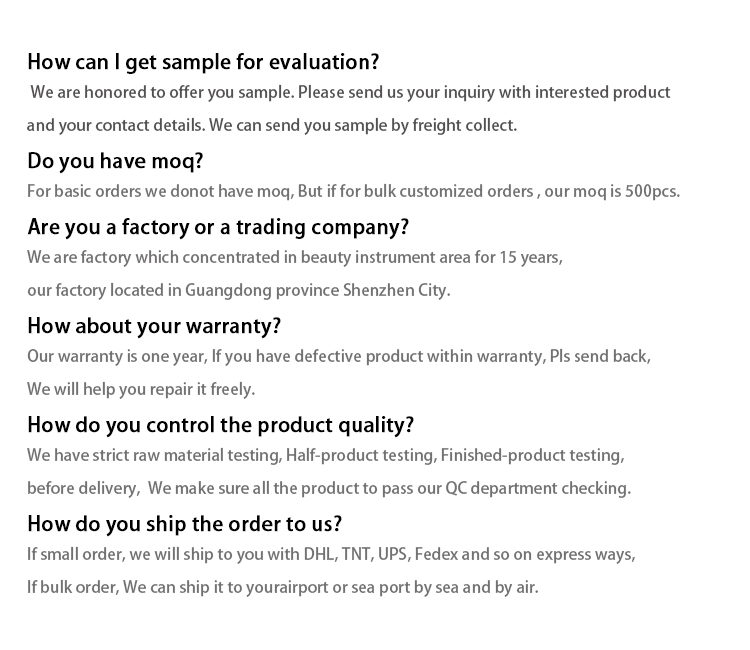The image size is (750, 650).
Task: Click the 'If bulk order' sea port shipping line
Action: [282, 588]
